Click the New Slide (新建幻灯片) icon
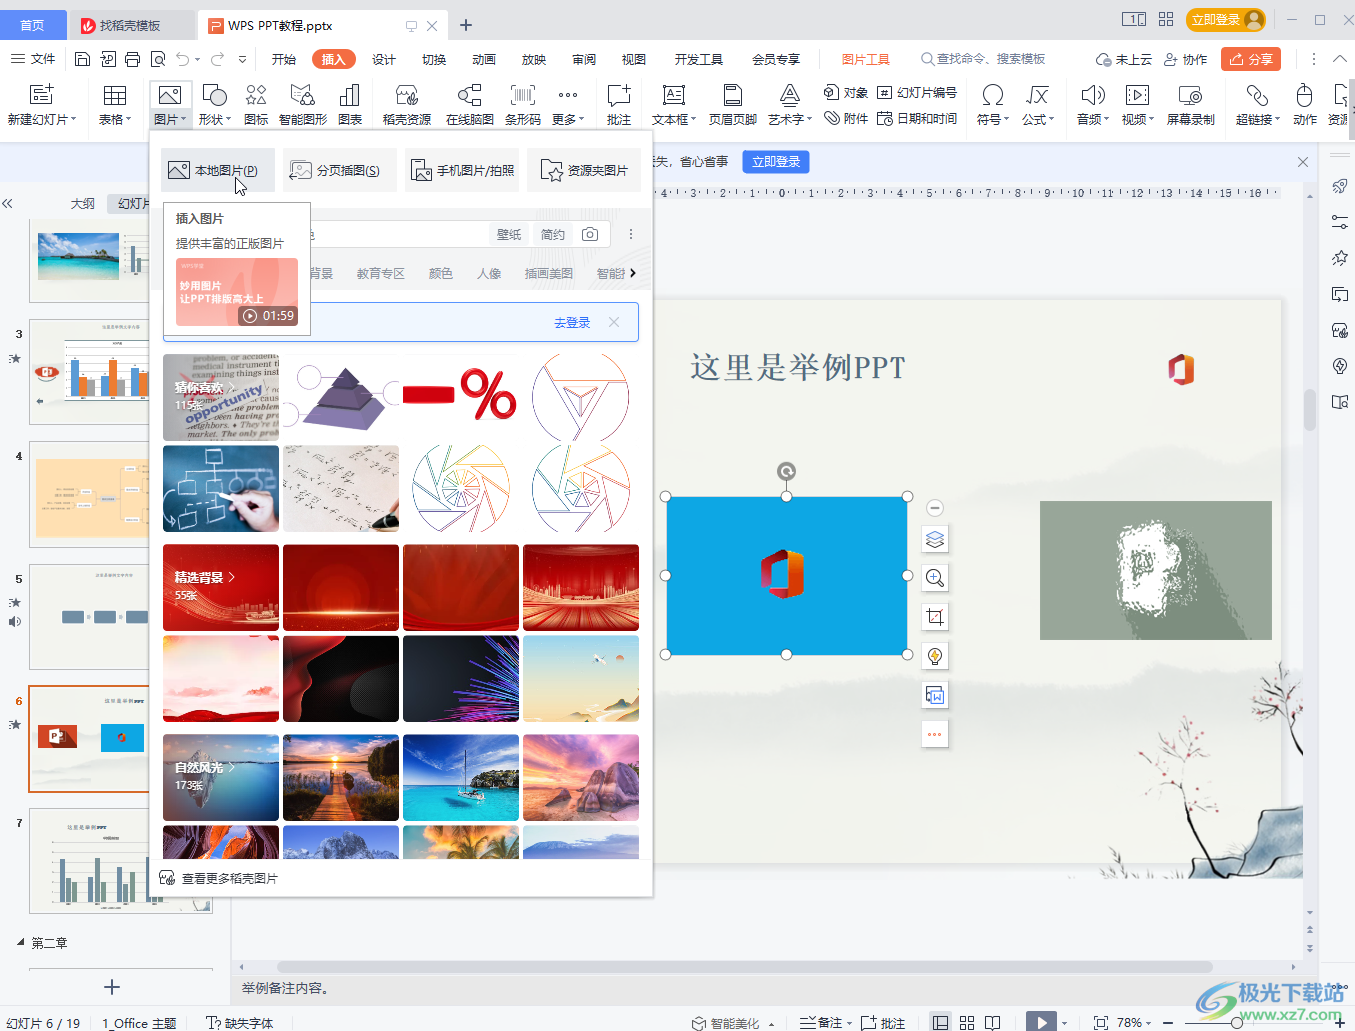Image resolution: width=1355 pixels, height=1031 pixels. 41,95
